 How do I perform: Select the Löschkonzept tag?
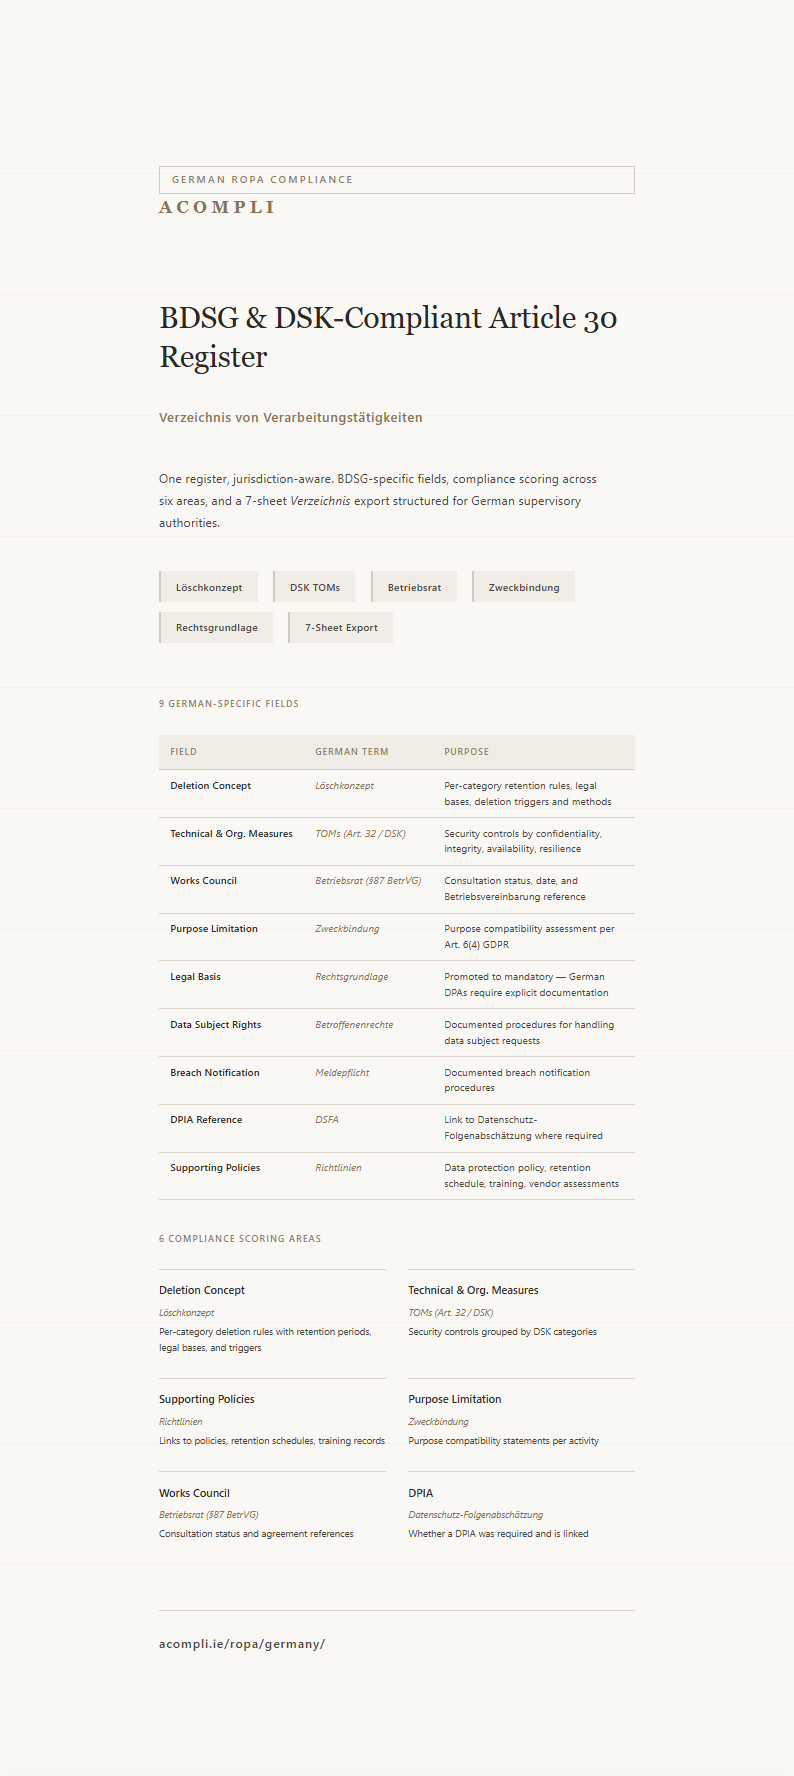[x=209, y=587]
